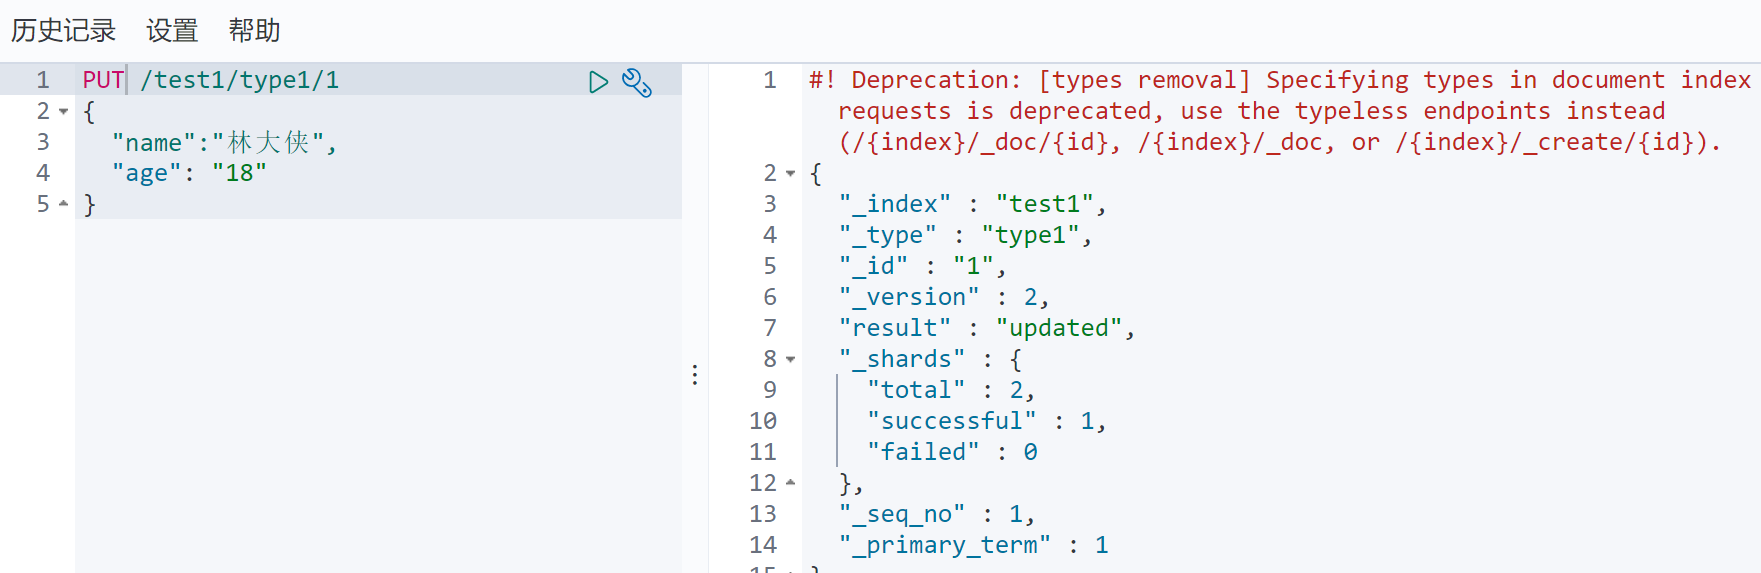Click the "_version" : 2 response line
1761x573 pixels.
(x=944, y=297)
